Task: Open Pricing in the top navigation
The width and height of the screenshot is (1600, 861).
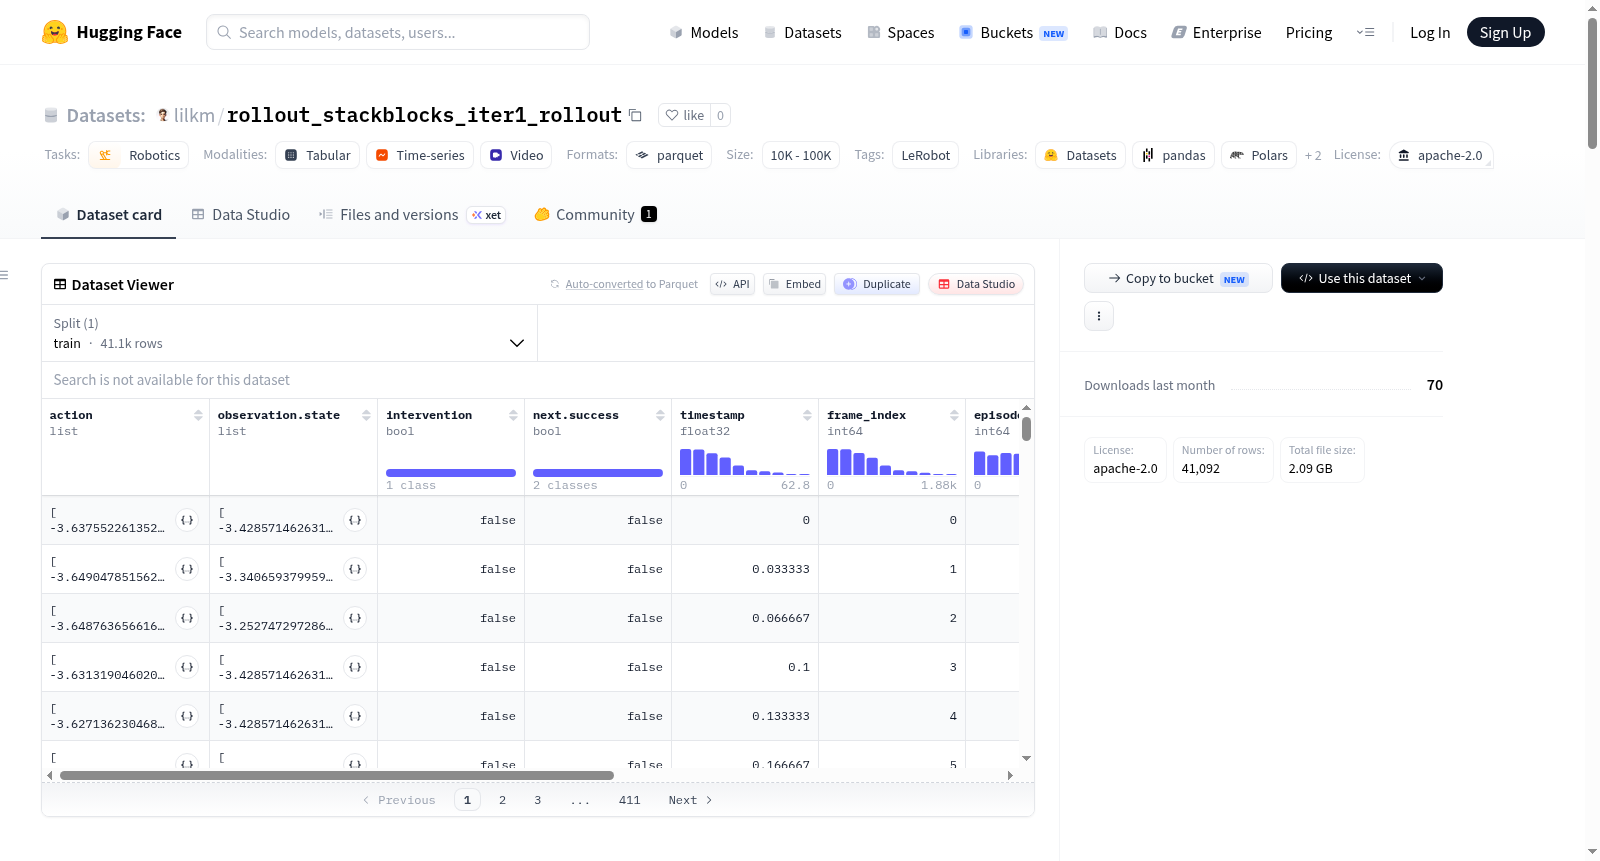Action: point(1308,32)
